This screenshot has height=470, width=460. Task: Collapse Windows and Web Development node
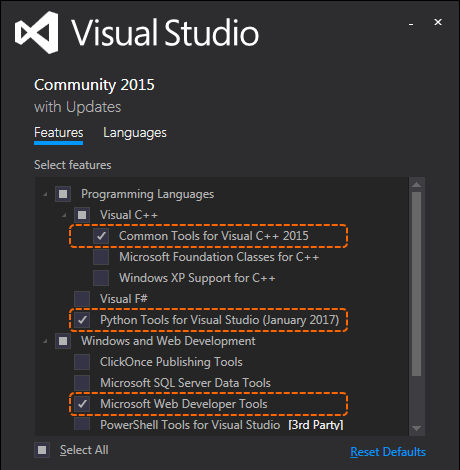coord(45,341)
